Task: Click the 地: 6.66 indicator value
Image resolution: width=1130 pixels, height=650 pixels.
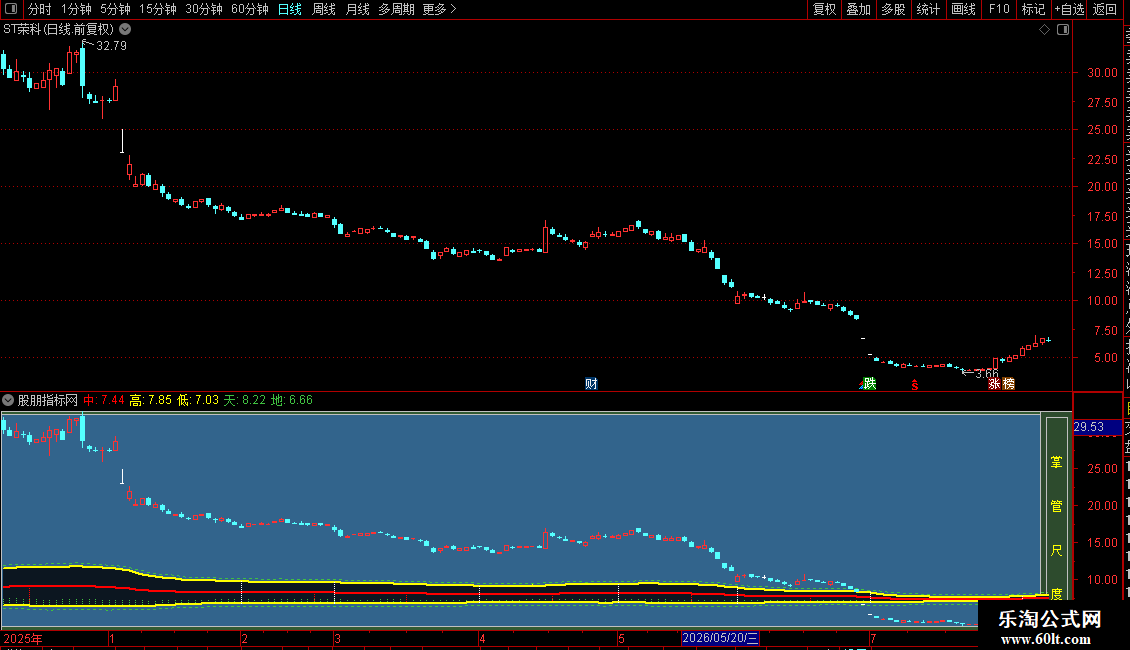Action: tap(292, 400)
